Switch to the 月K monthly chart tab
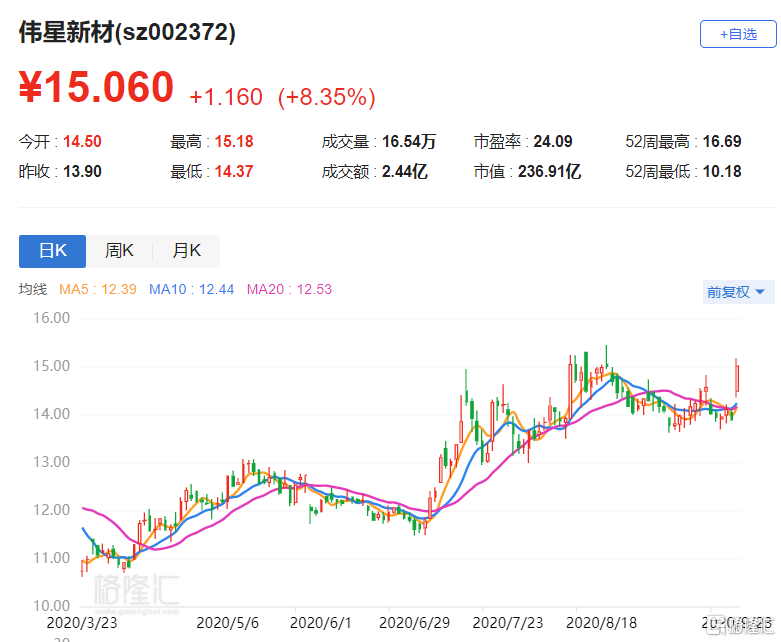781x642 pixels. click(186, 251)
